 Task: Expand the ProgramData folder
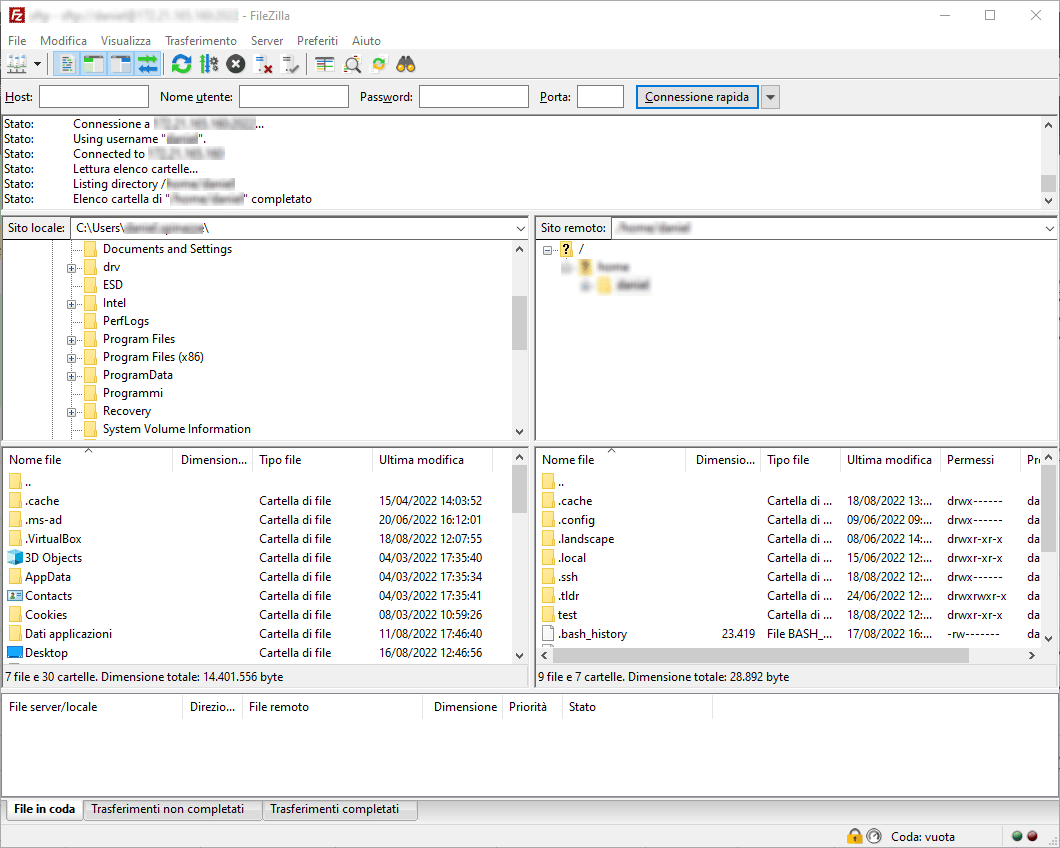(71, 376)
